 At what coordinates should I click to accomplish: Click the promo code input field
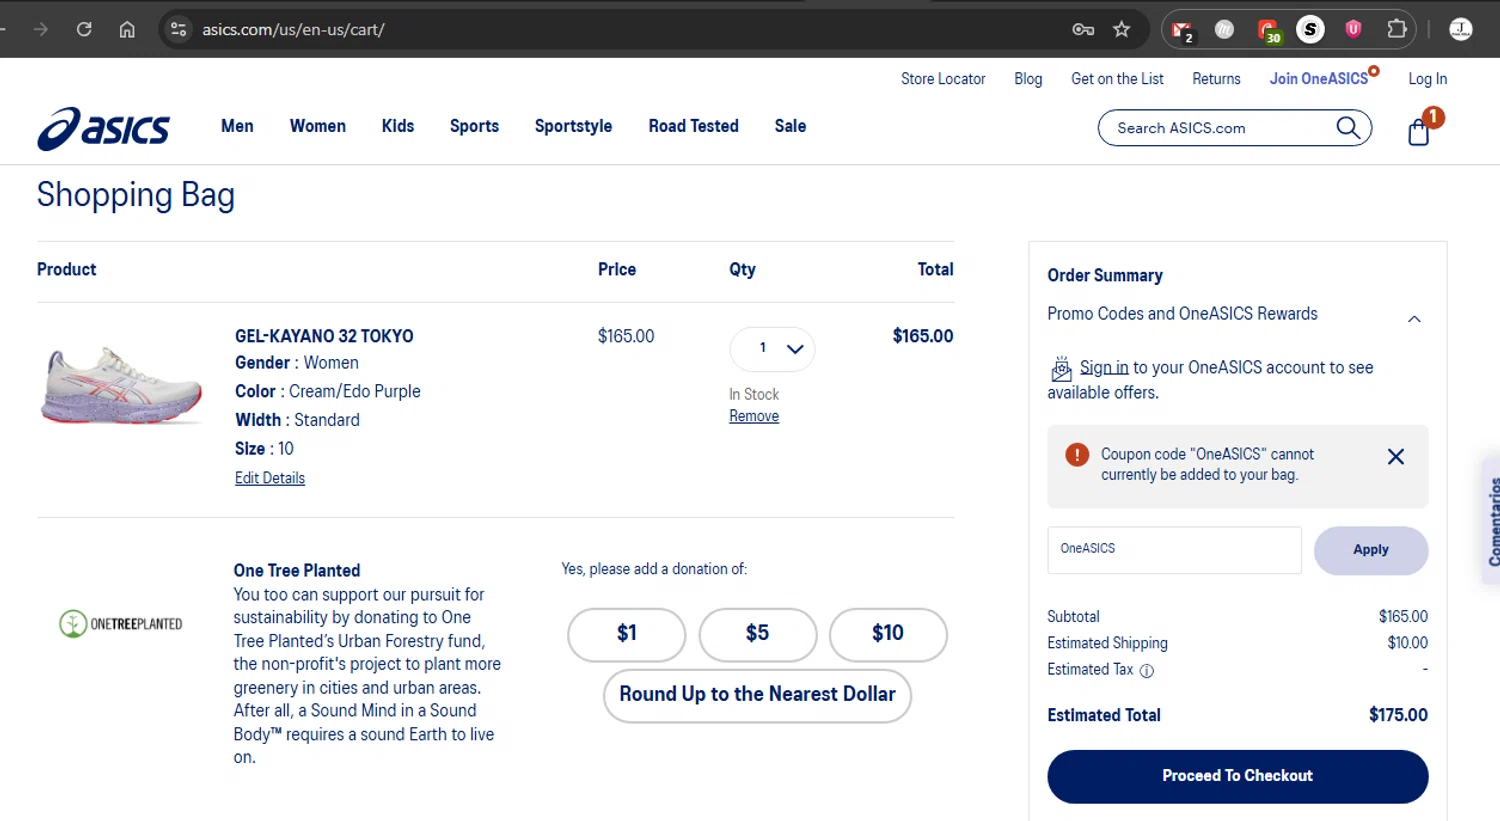pos(1174,550)
